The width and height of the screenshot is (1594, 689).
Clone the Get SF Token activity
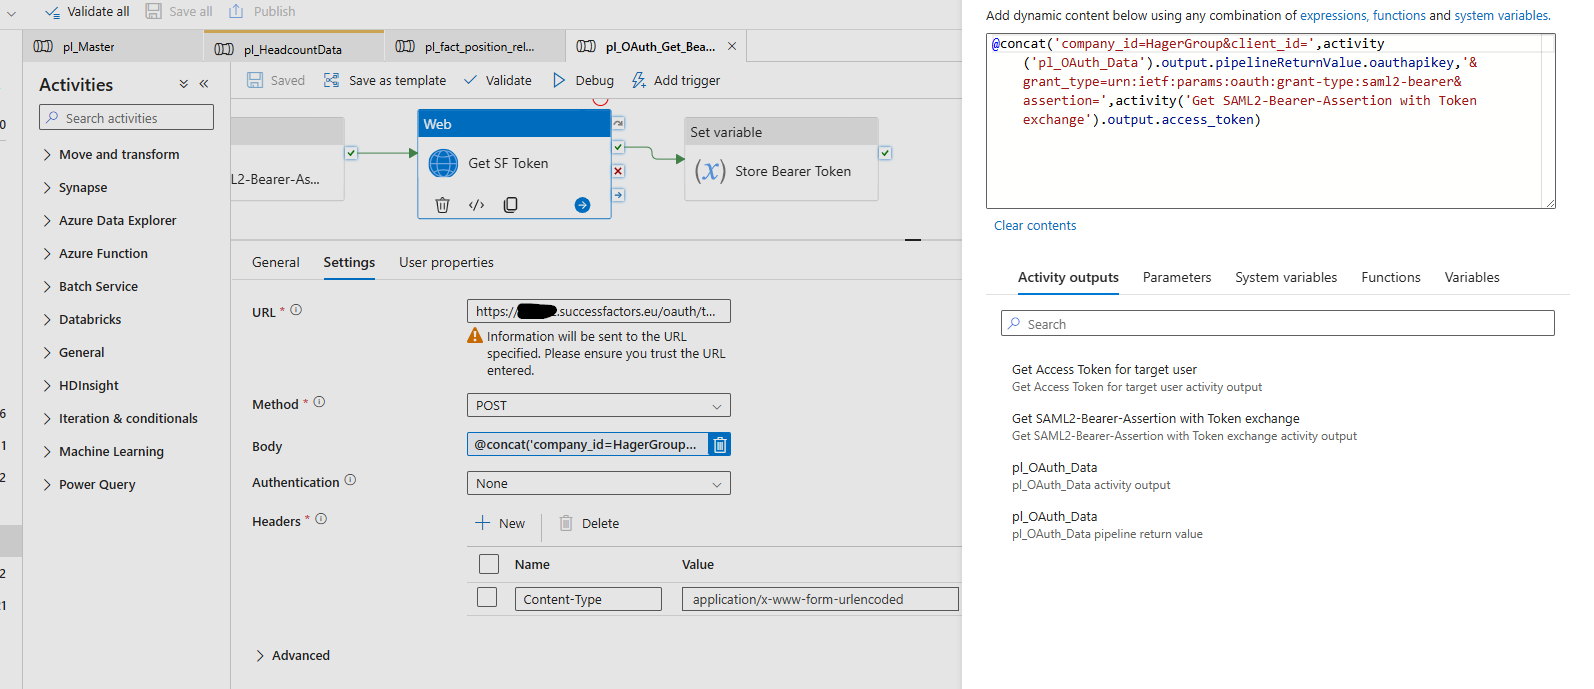coord(510,205)
